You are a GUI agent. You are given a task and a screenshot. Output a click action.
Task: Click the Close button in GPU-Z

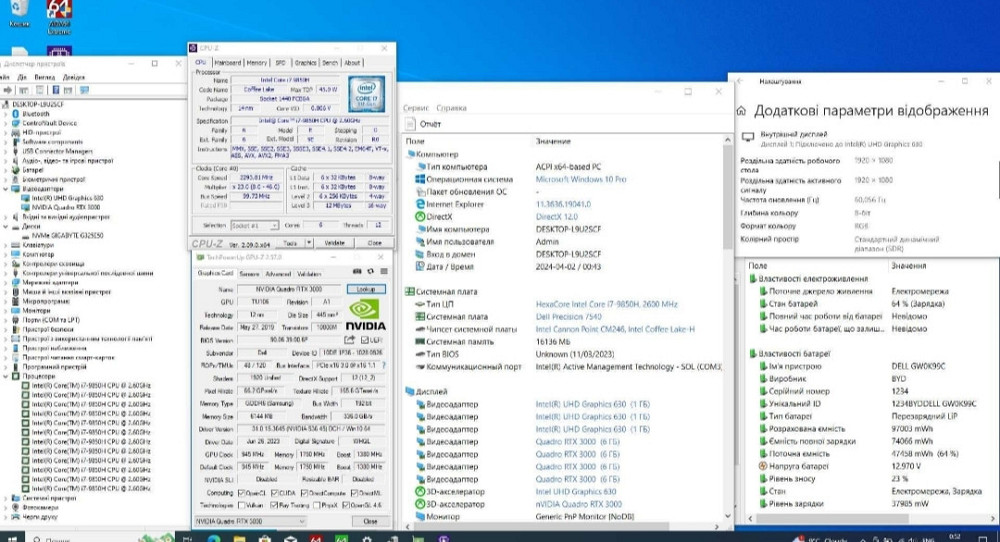coord(370,521)
